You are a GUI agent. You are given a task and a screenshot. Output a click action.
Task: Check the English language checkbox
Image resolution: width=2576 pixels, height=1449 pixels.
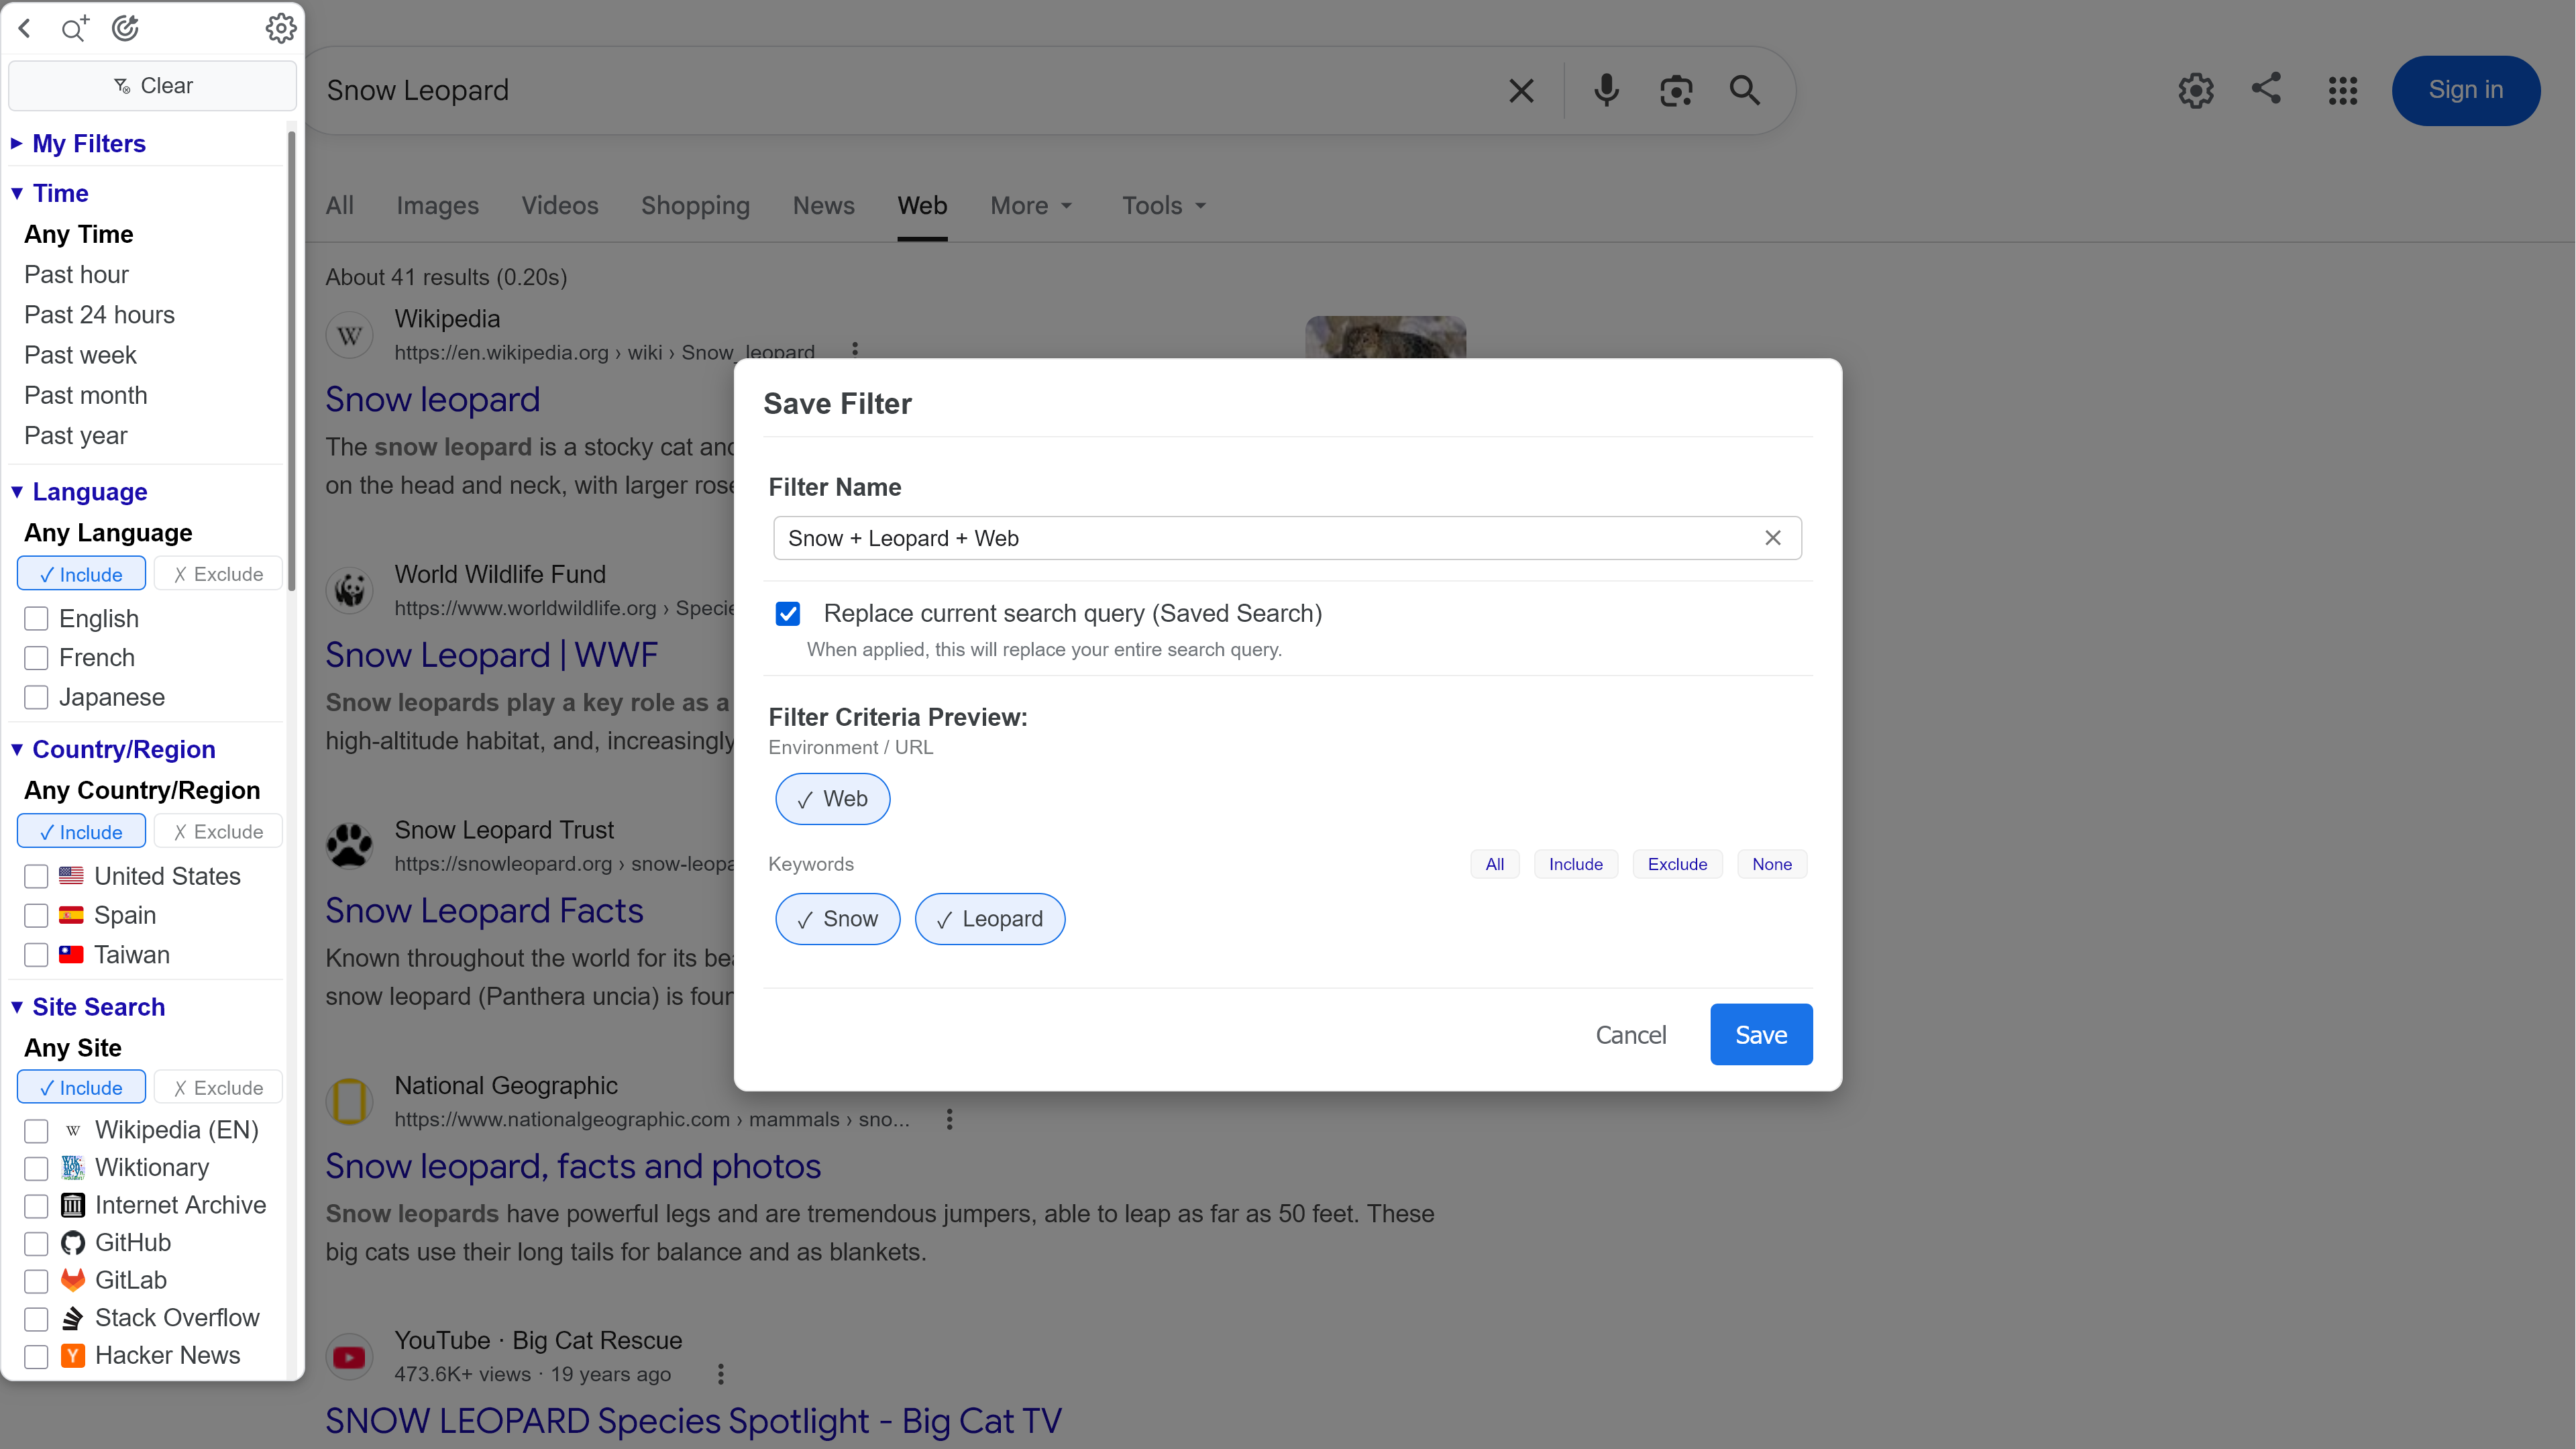tap(36, 619)
